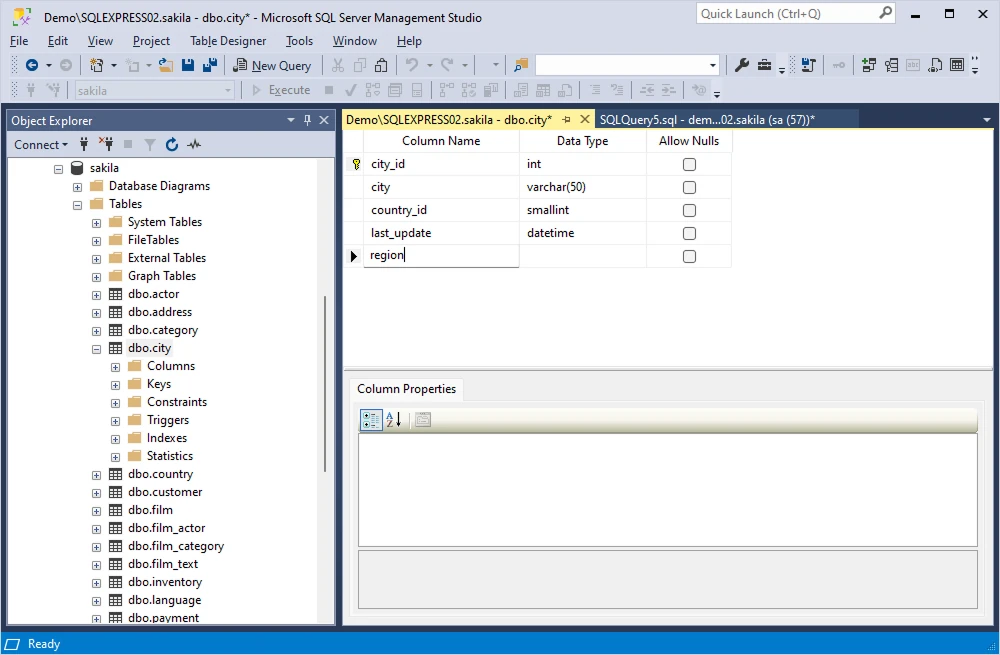
Task: Click the Navigate Backward arrow icon
Action: pyautogui.click(x=31, y=65)
